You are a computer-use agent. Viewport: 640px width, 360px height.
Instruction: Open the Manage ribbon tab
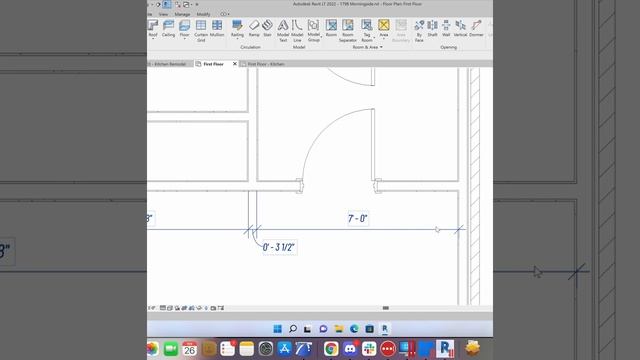coord(182,14)
